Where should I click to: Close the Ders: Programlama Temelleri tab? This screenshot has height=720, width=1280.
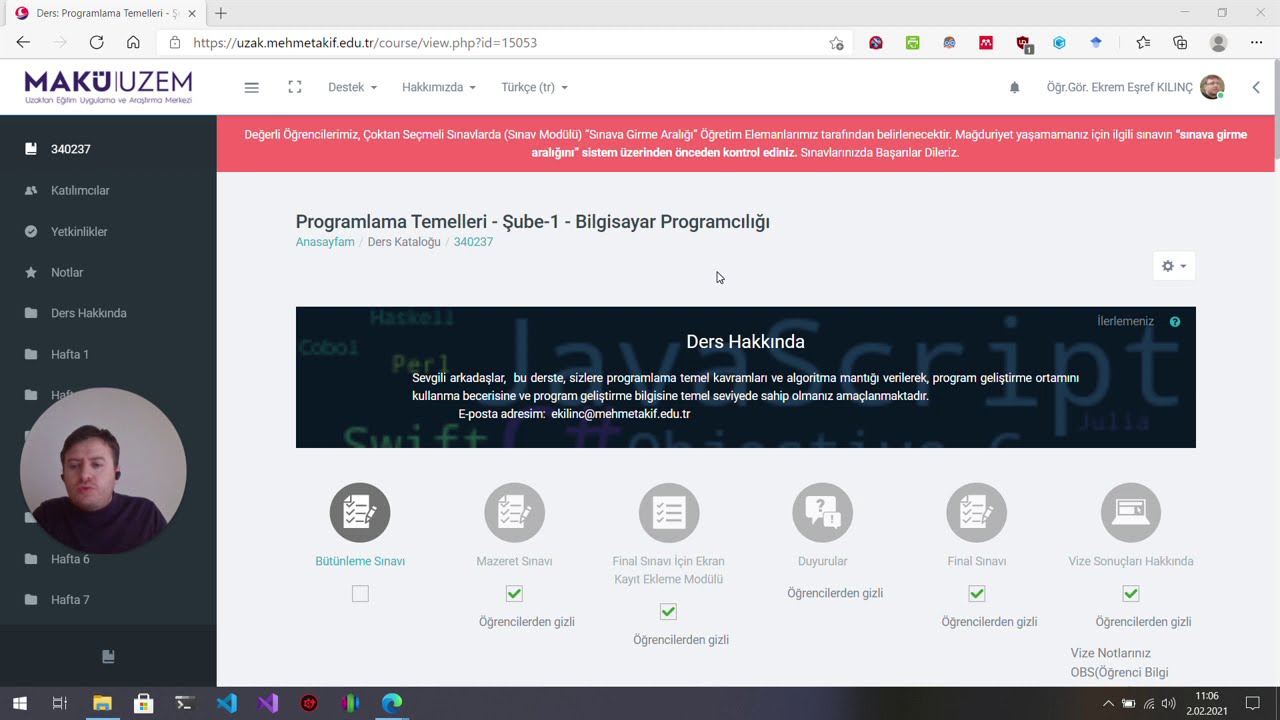click(x=192, y=13)
